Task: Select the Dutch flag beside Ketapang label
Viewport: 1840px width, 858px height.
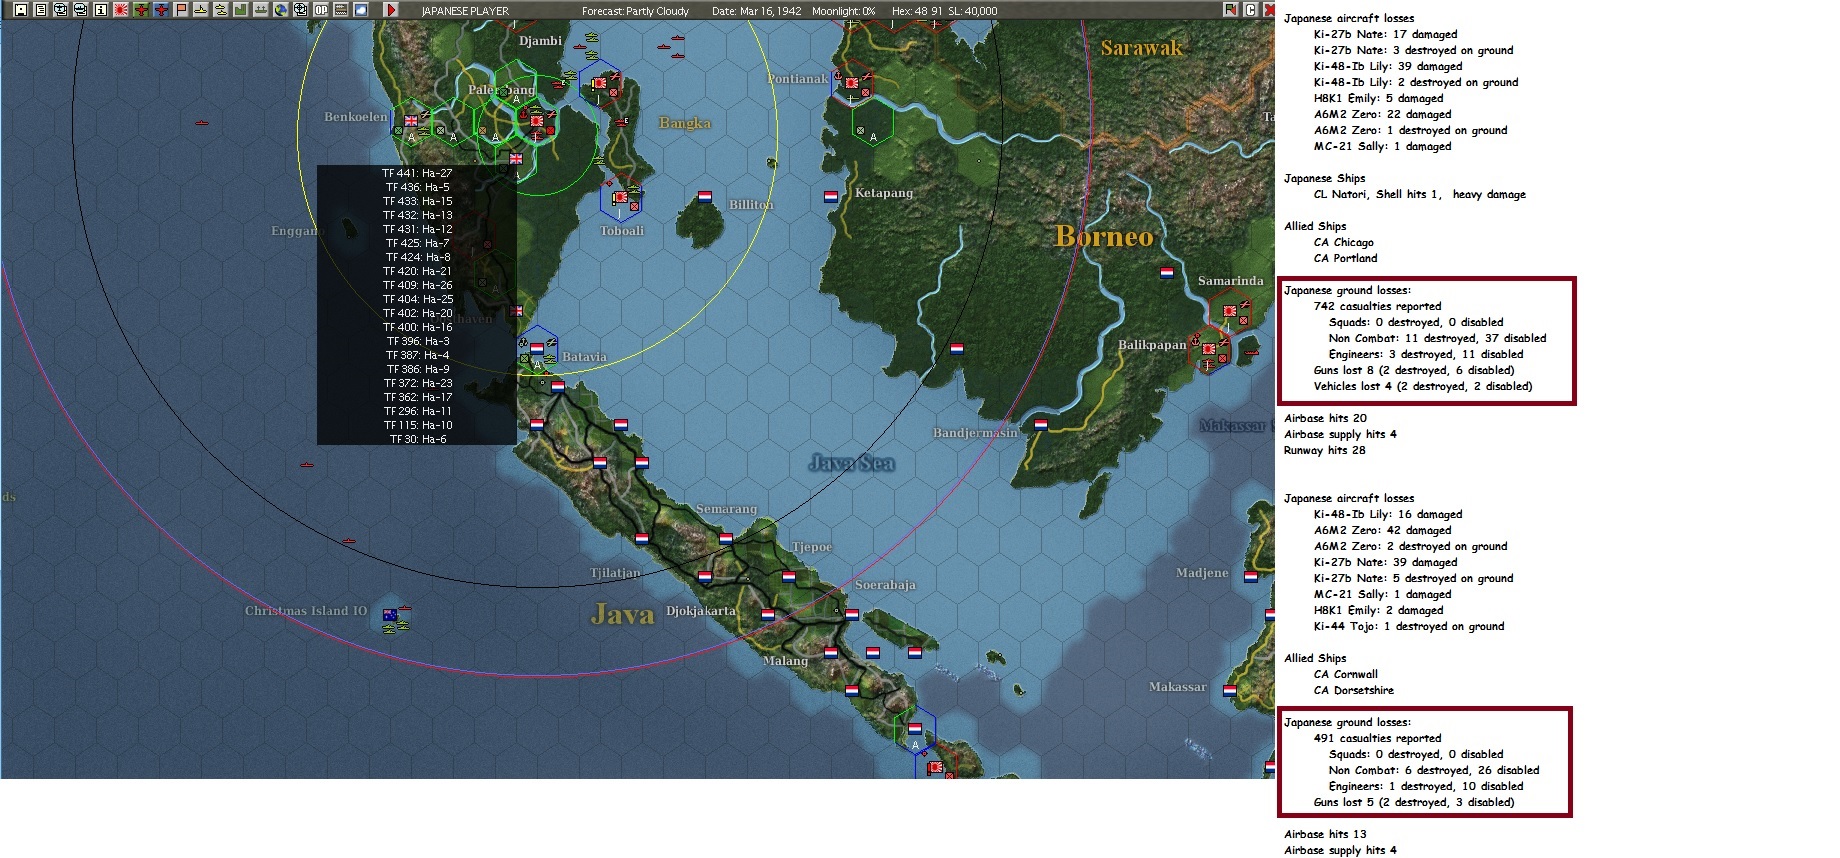Action: [830, 197]
